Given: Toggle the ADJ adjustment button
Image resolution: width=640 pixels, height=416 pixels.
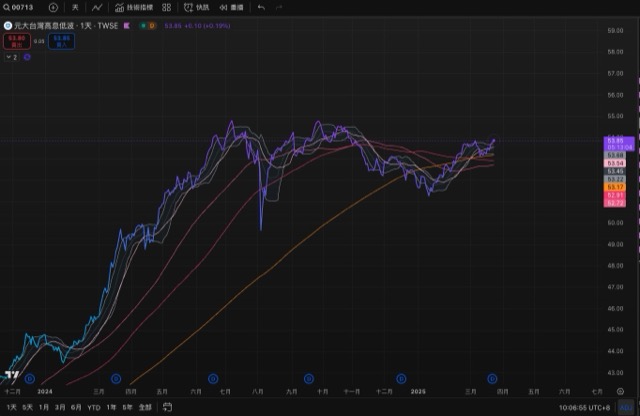Looking at the screenshot, I should (626, 407).
